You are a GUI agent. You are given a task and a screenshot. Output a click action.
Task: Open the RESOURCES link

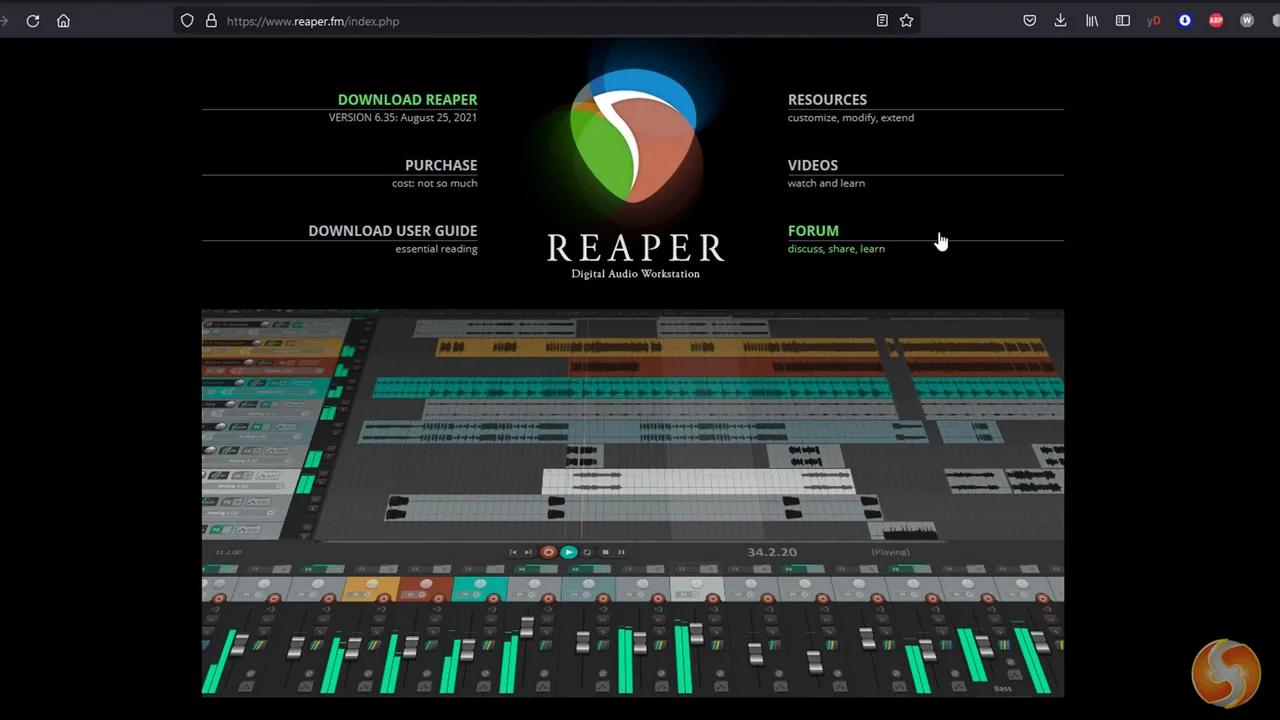click(x=827, y=100)
